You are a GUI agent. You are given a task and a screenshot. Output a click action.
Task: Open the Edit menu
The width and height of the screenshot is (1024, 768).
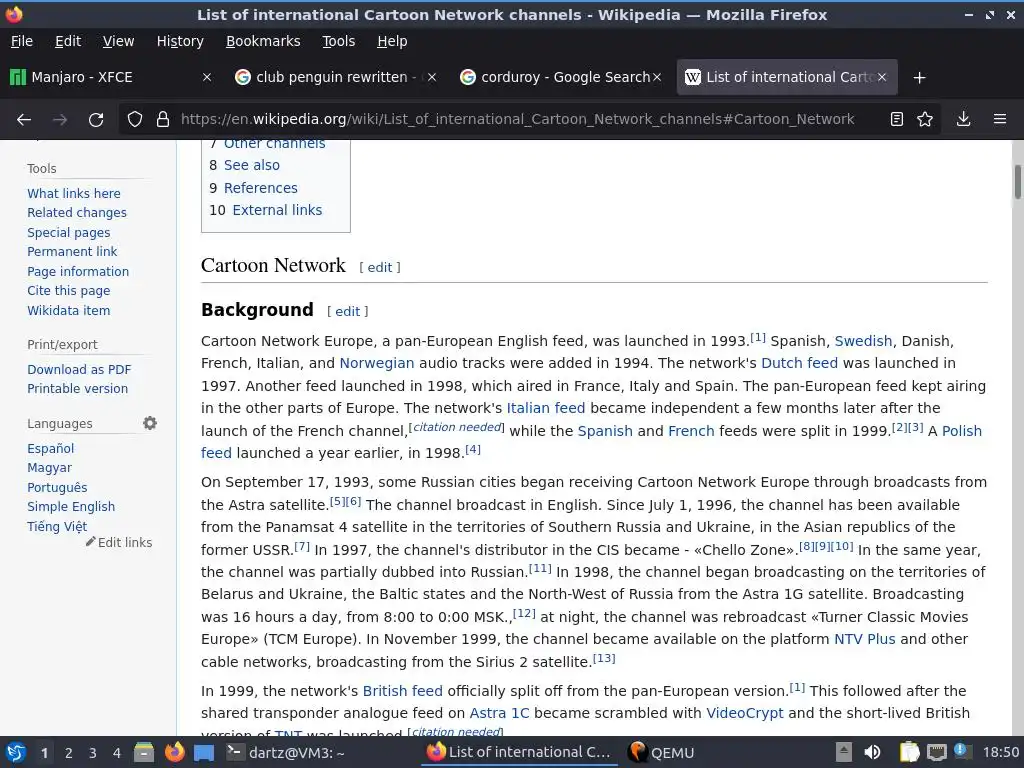(68, 41)
